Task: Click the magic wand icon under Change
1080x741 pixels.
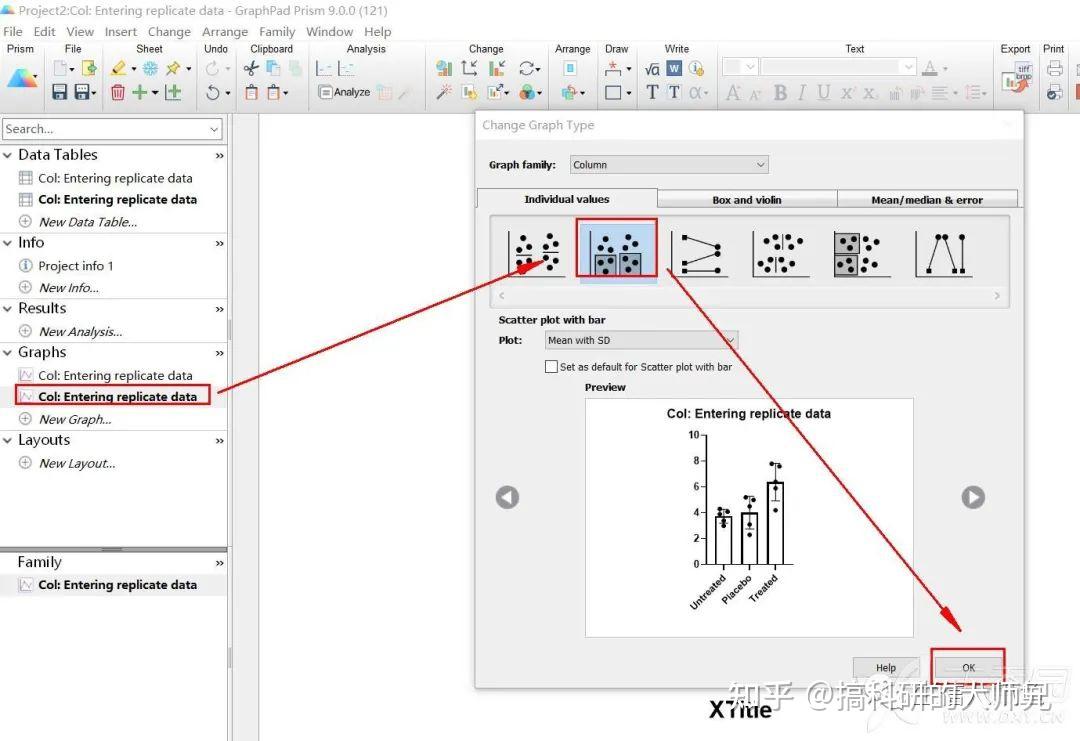Action: coord(442,91)
